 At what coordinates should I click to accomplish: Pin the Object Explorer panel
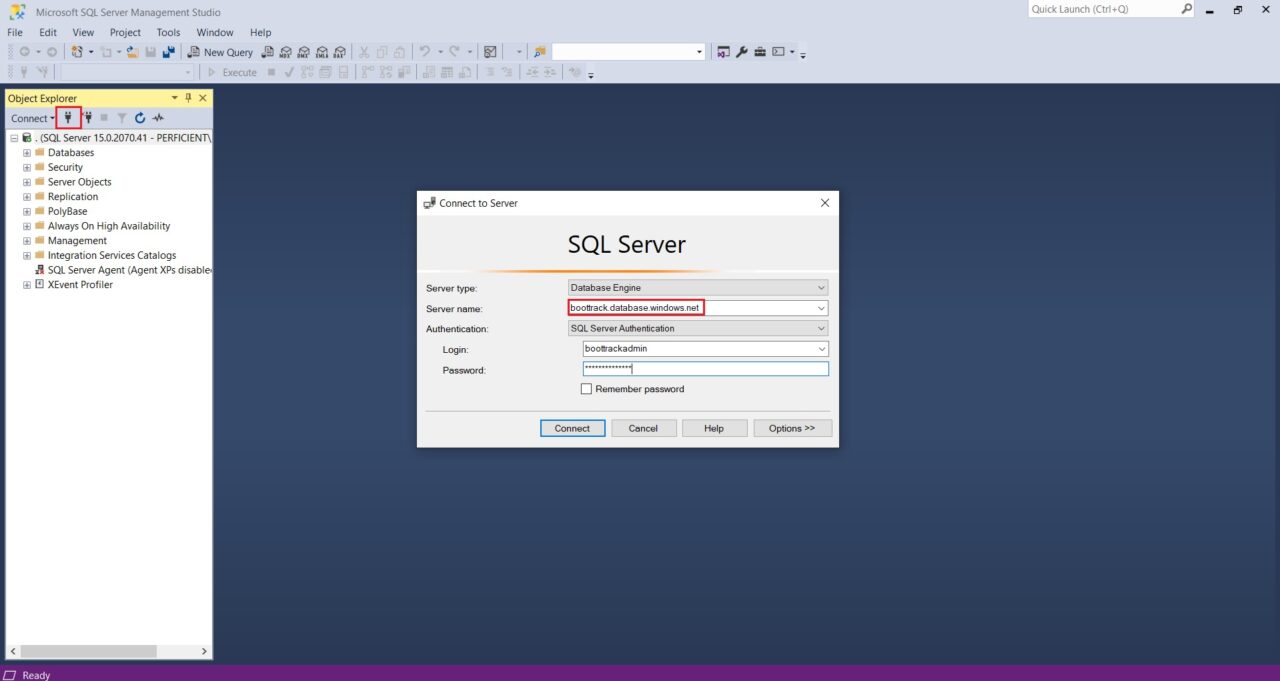click(x=188, y=98)
